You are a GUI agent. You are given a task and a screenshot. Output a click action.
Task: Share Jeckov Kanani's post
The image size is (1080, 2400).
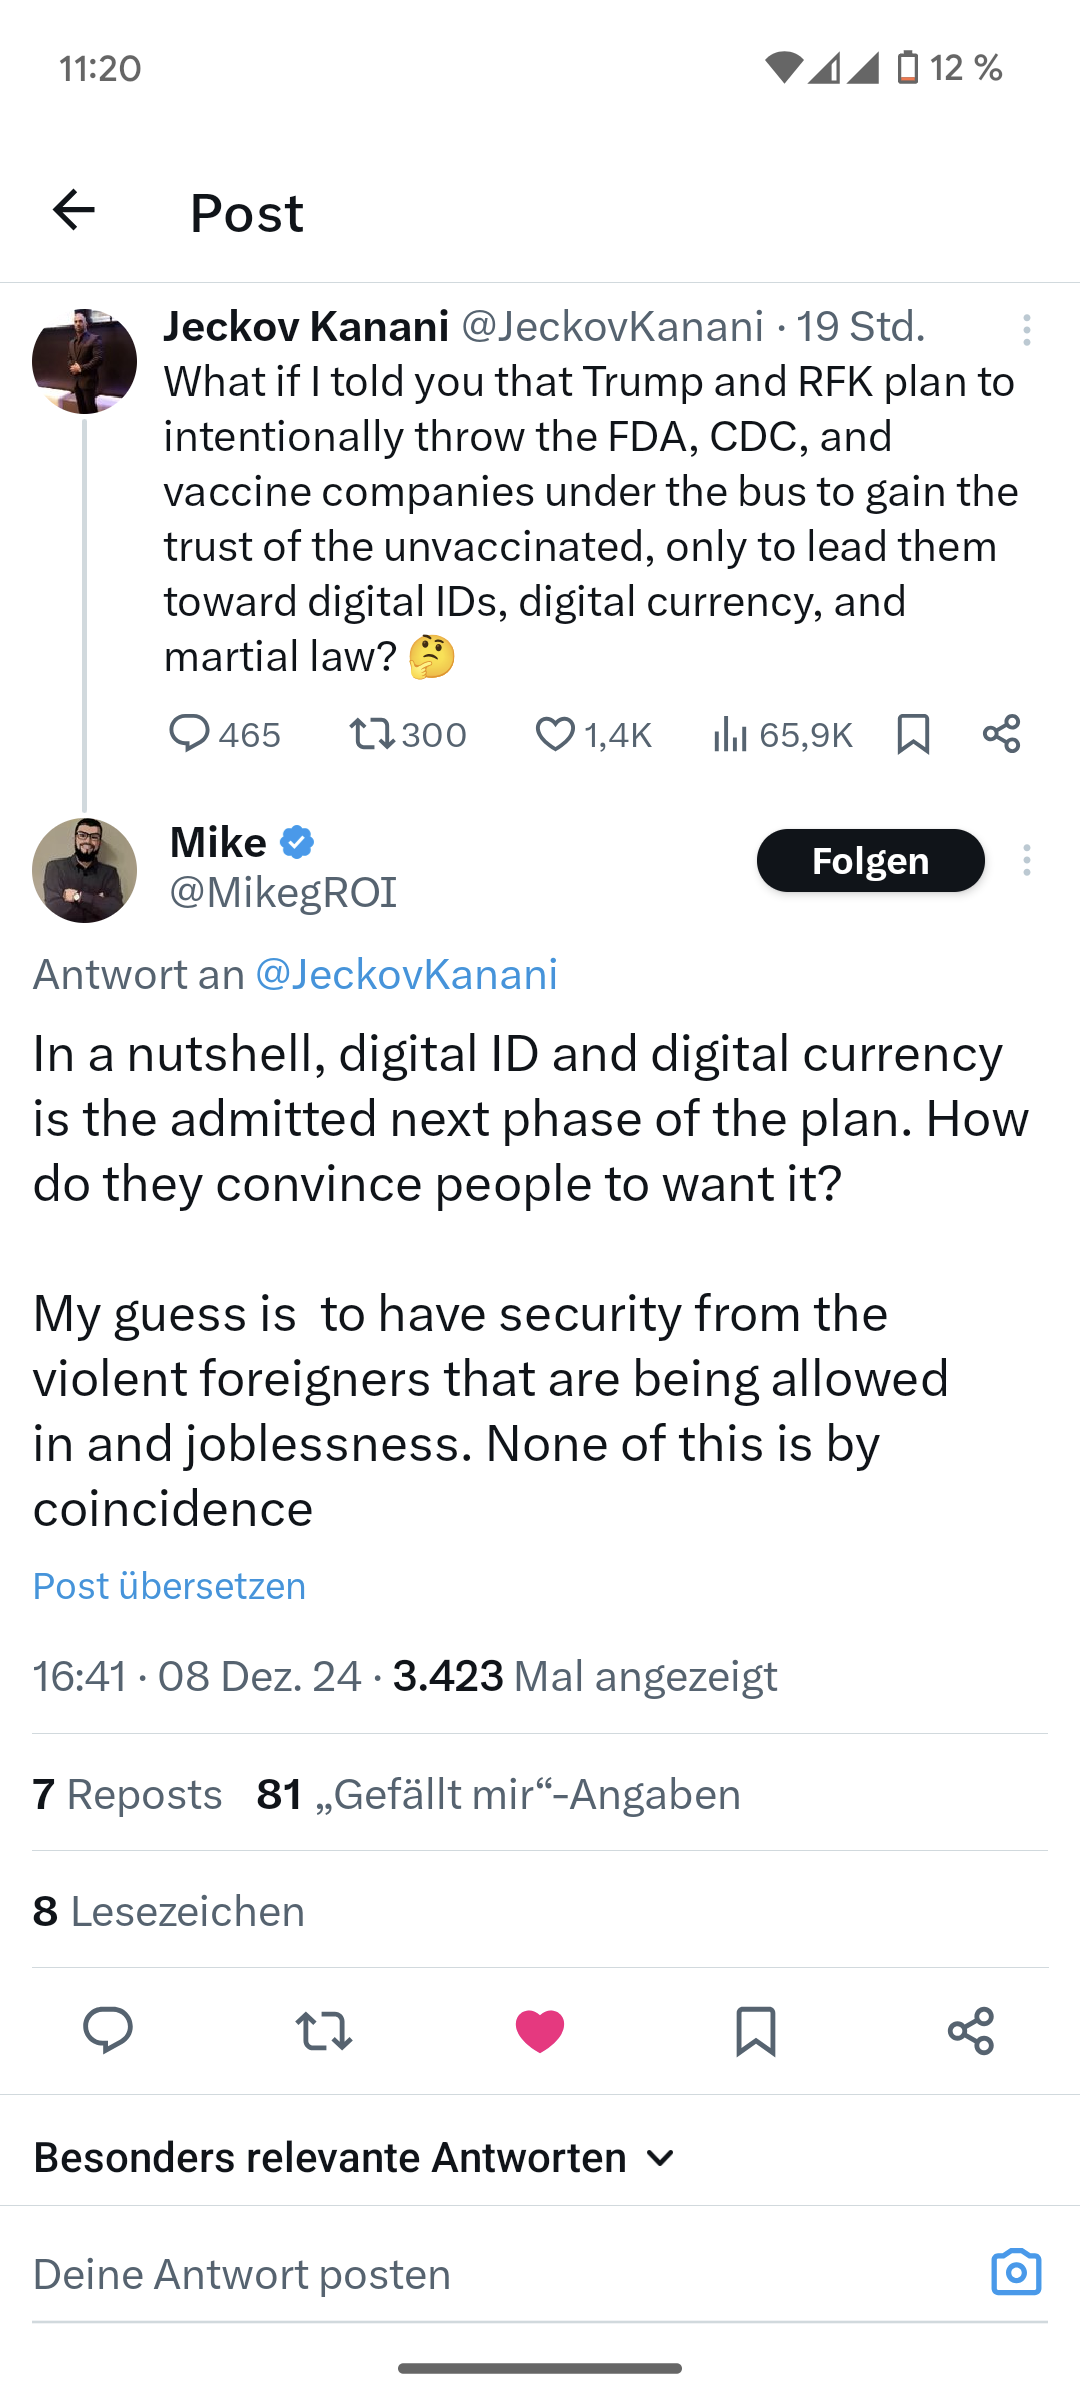tap(1001, 734)
